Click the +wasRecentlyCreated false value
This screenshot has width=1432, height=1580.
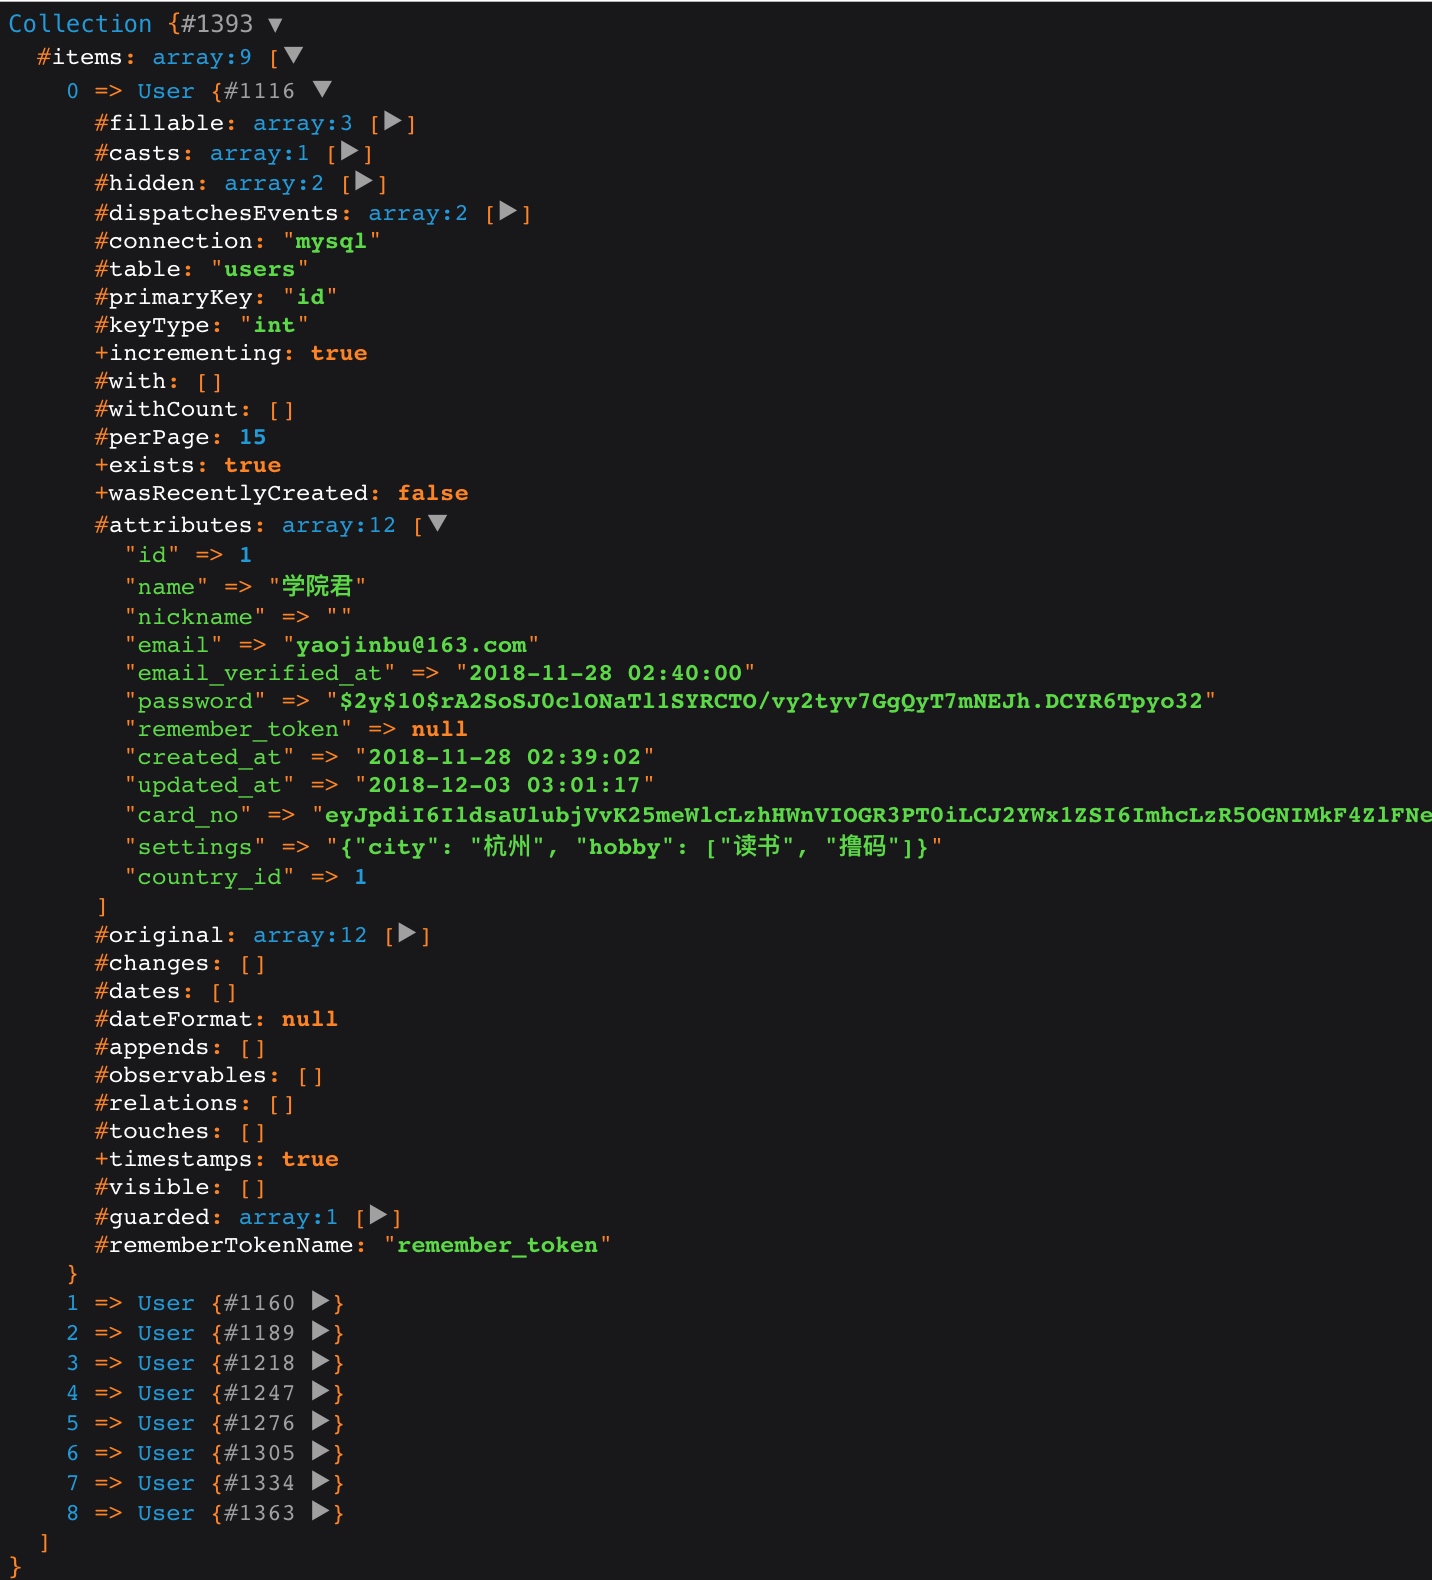click(433, 494)
